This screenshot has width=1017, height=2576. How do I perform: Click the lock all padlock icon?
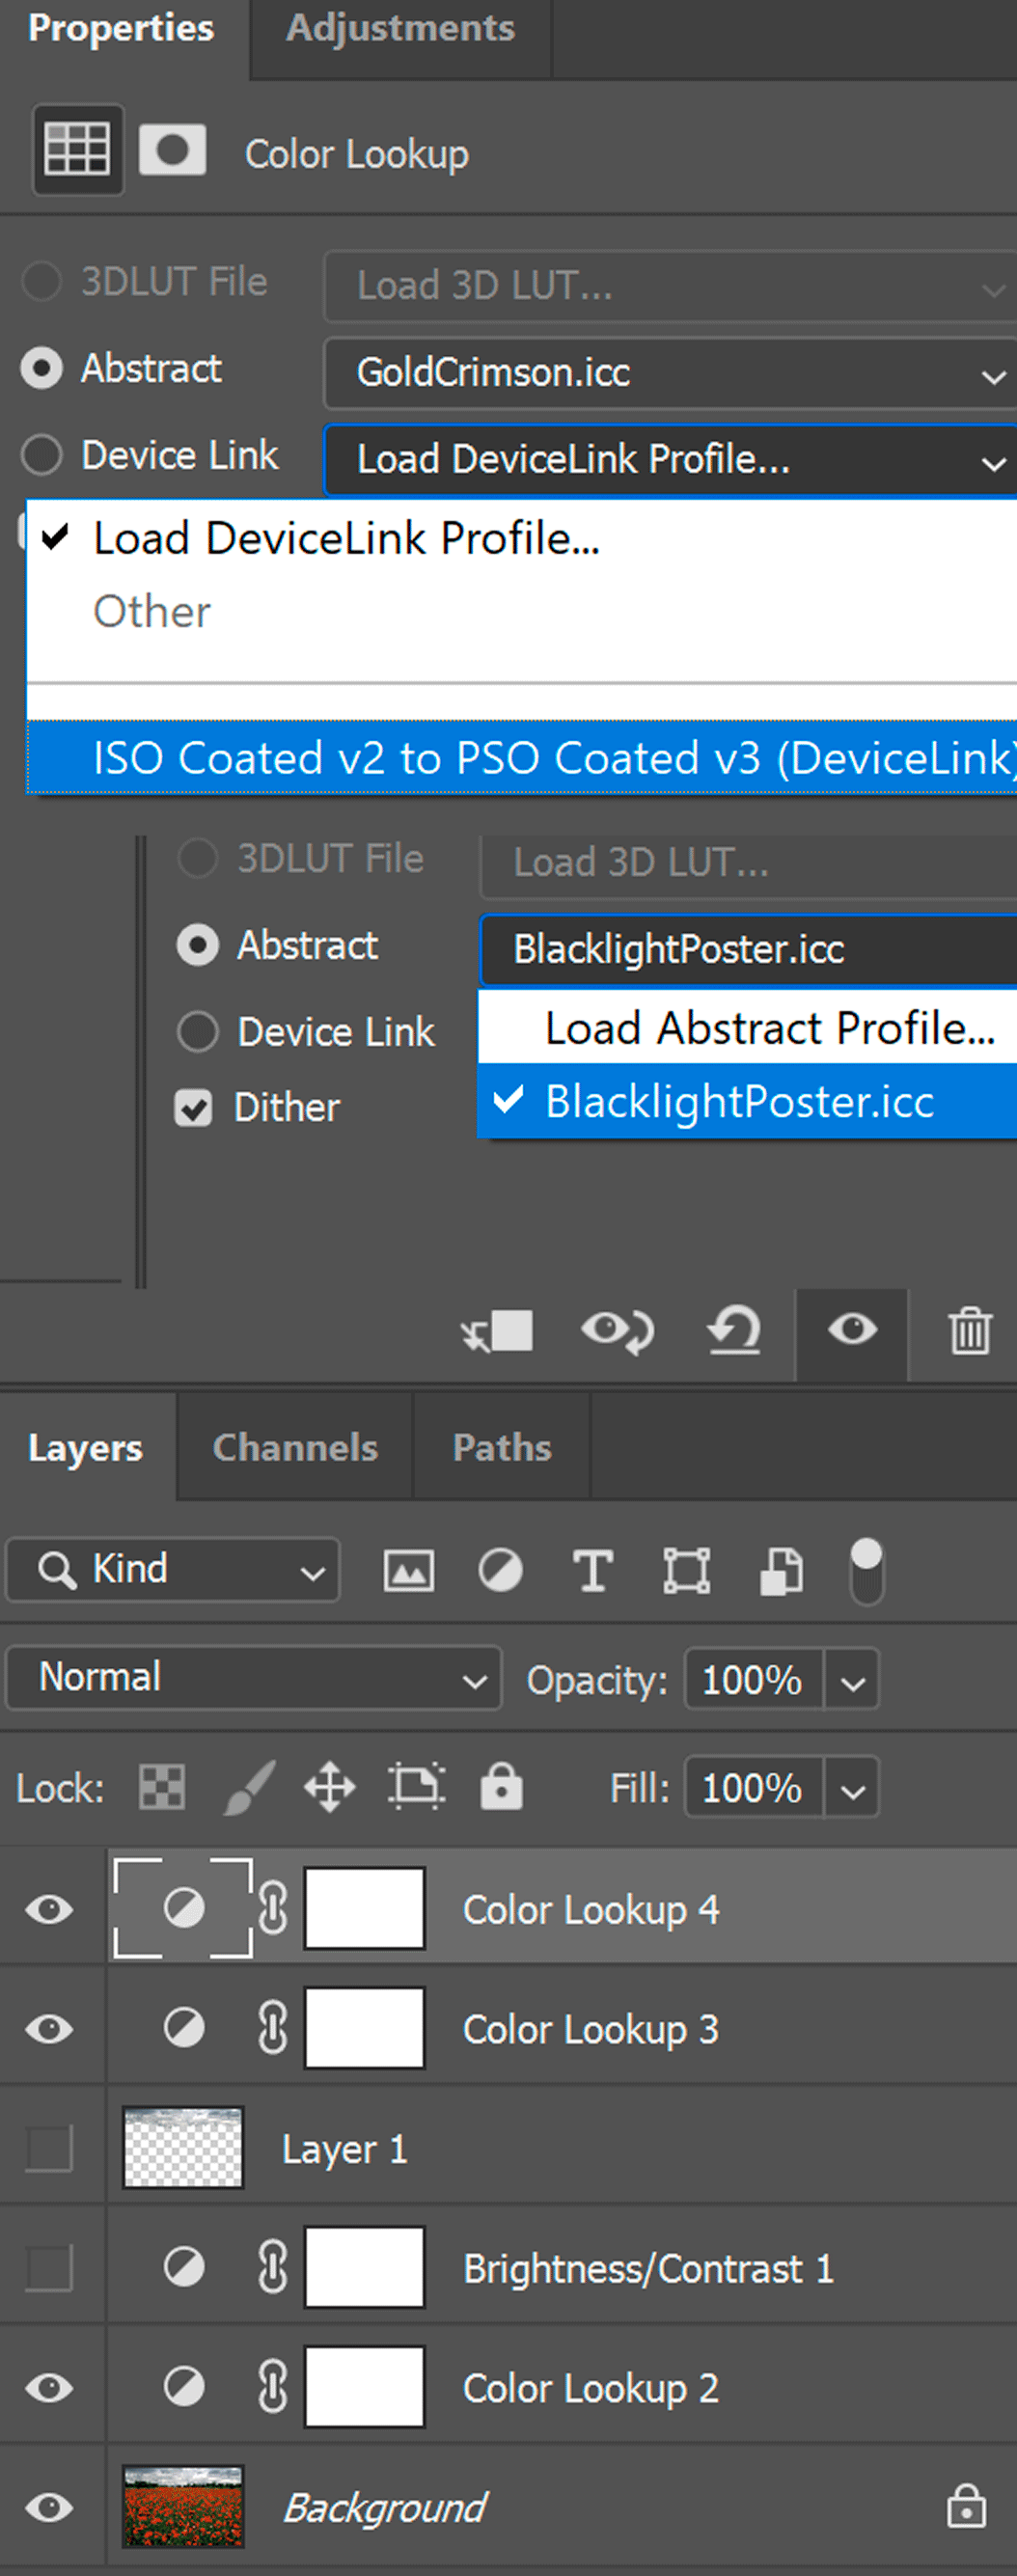[x=501, y=1786]
